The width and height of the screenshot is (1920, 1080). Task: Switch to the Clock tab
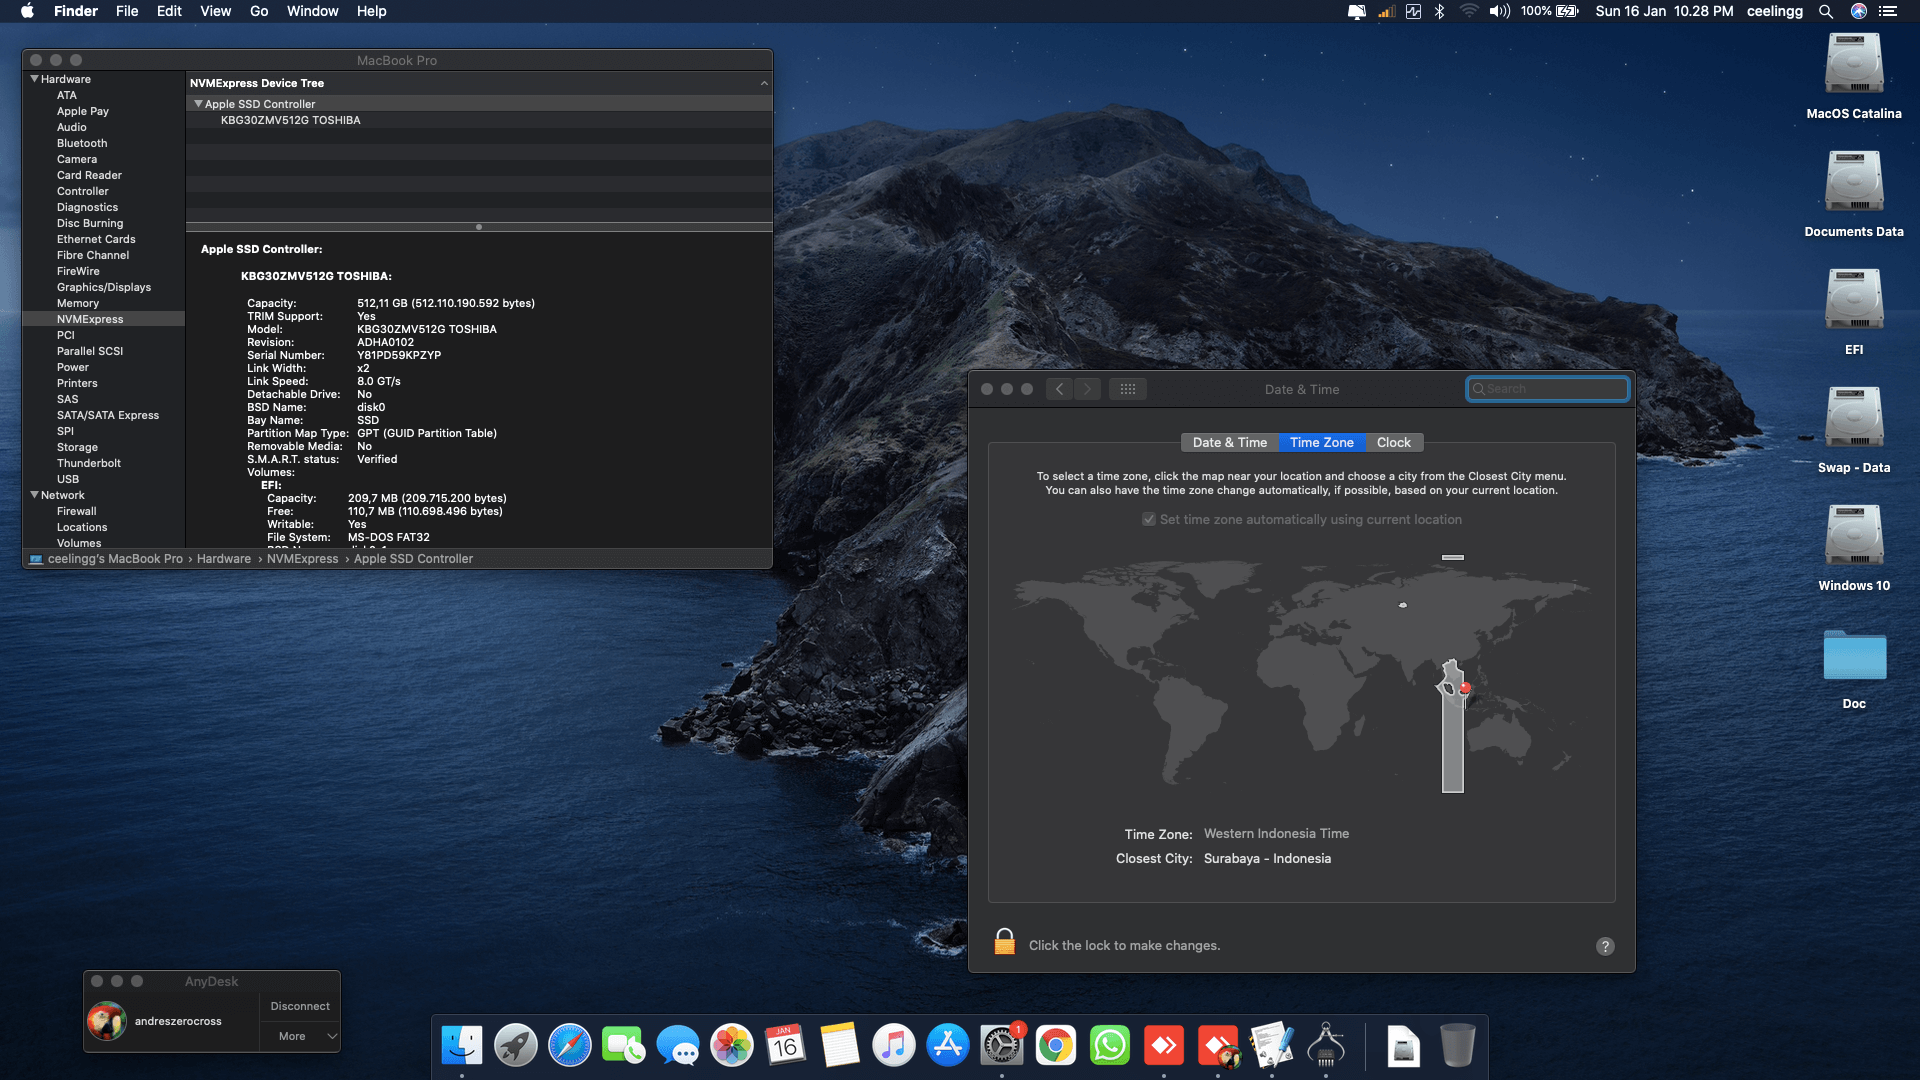(1393, 442)
